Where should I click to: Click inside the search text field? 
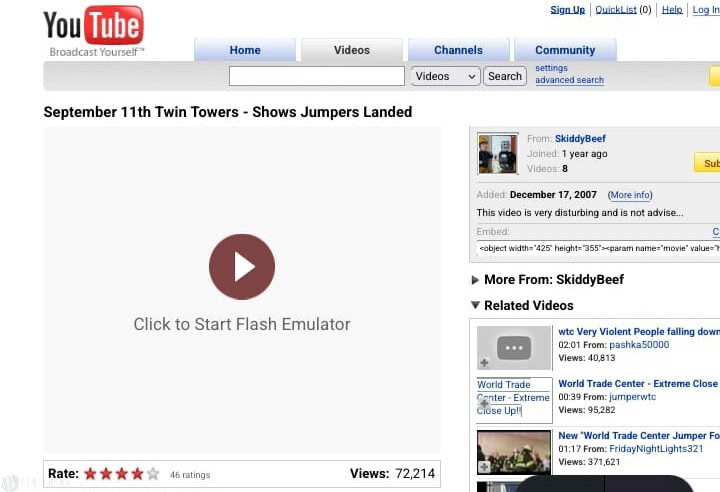(x=316, y=76)
